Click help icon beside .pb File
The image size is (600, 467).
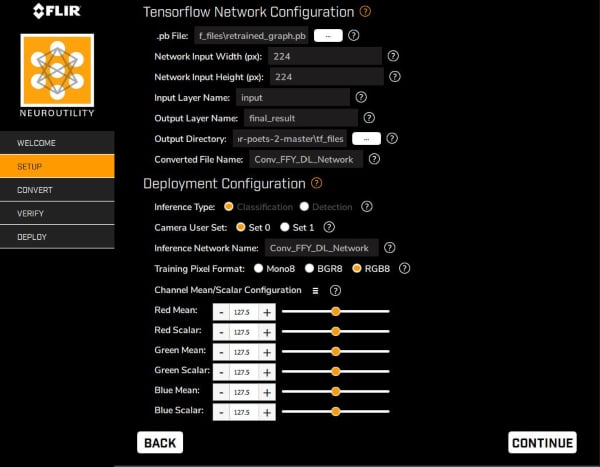pyautogui.click(x=354, y=36)
